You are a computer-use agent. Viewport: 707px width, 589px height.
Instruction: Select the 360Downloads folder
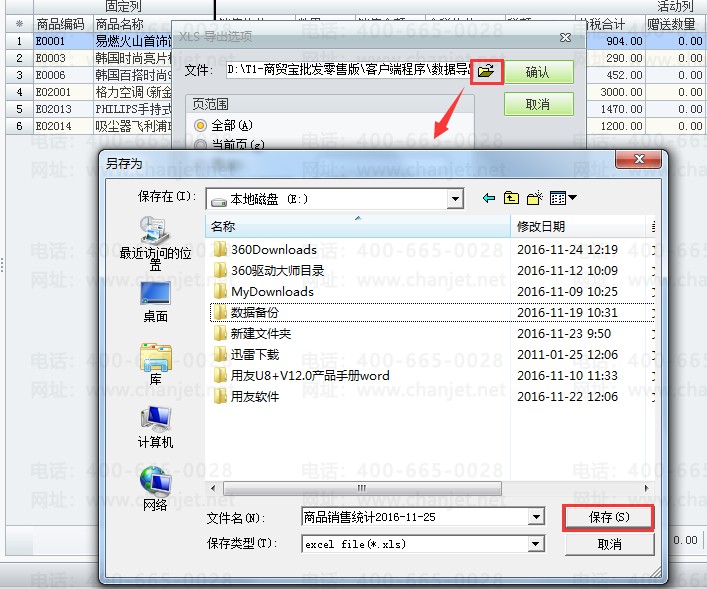(265, 249)
